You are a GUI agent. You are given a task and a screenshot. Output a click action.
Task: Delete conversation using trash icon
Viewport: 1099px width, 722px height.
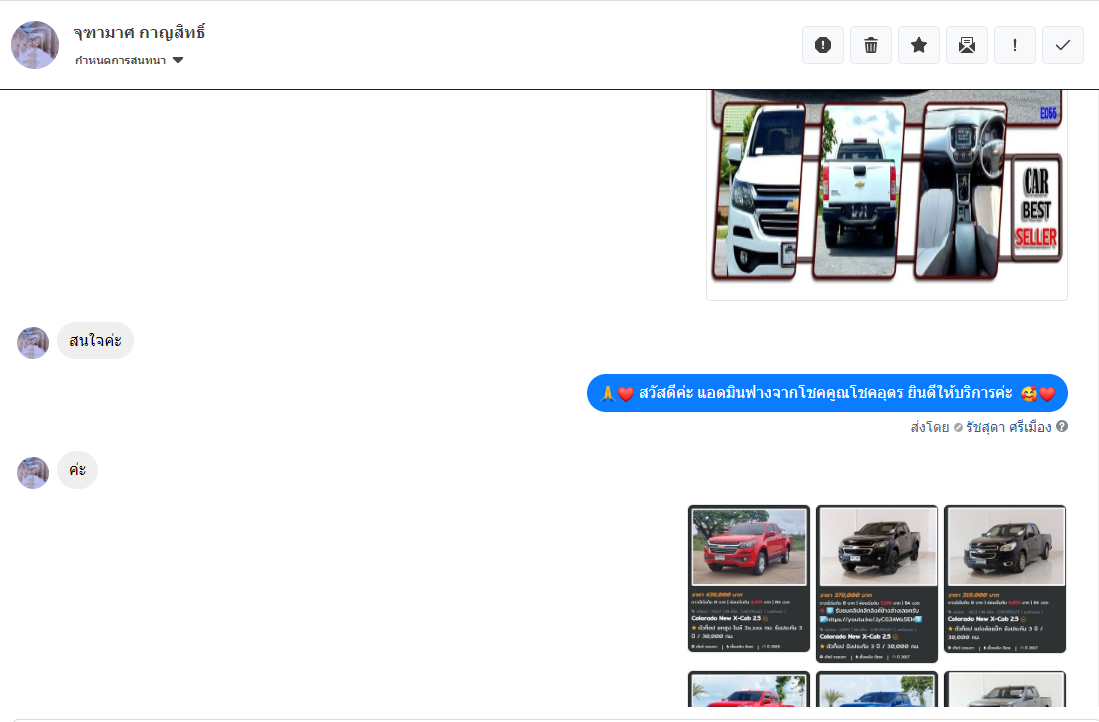click(871, 46)
